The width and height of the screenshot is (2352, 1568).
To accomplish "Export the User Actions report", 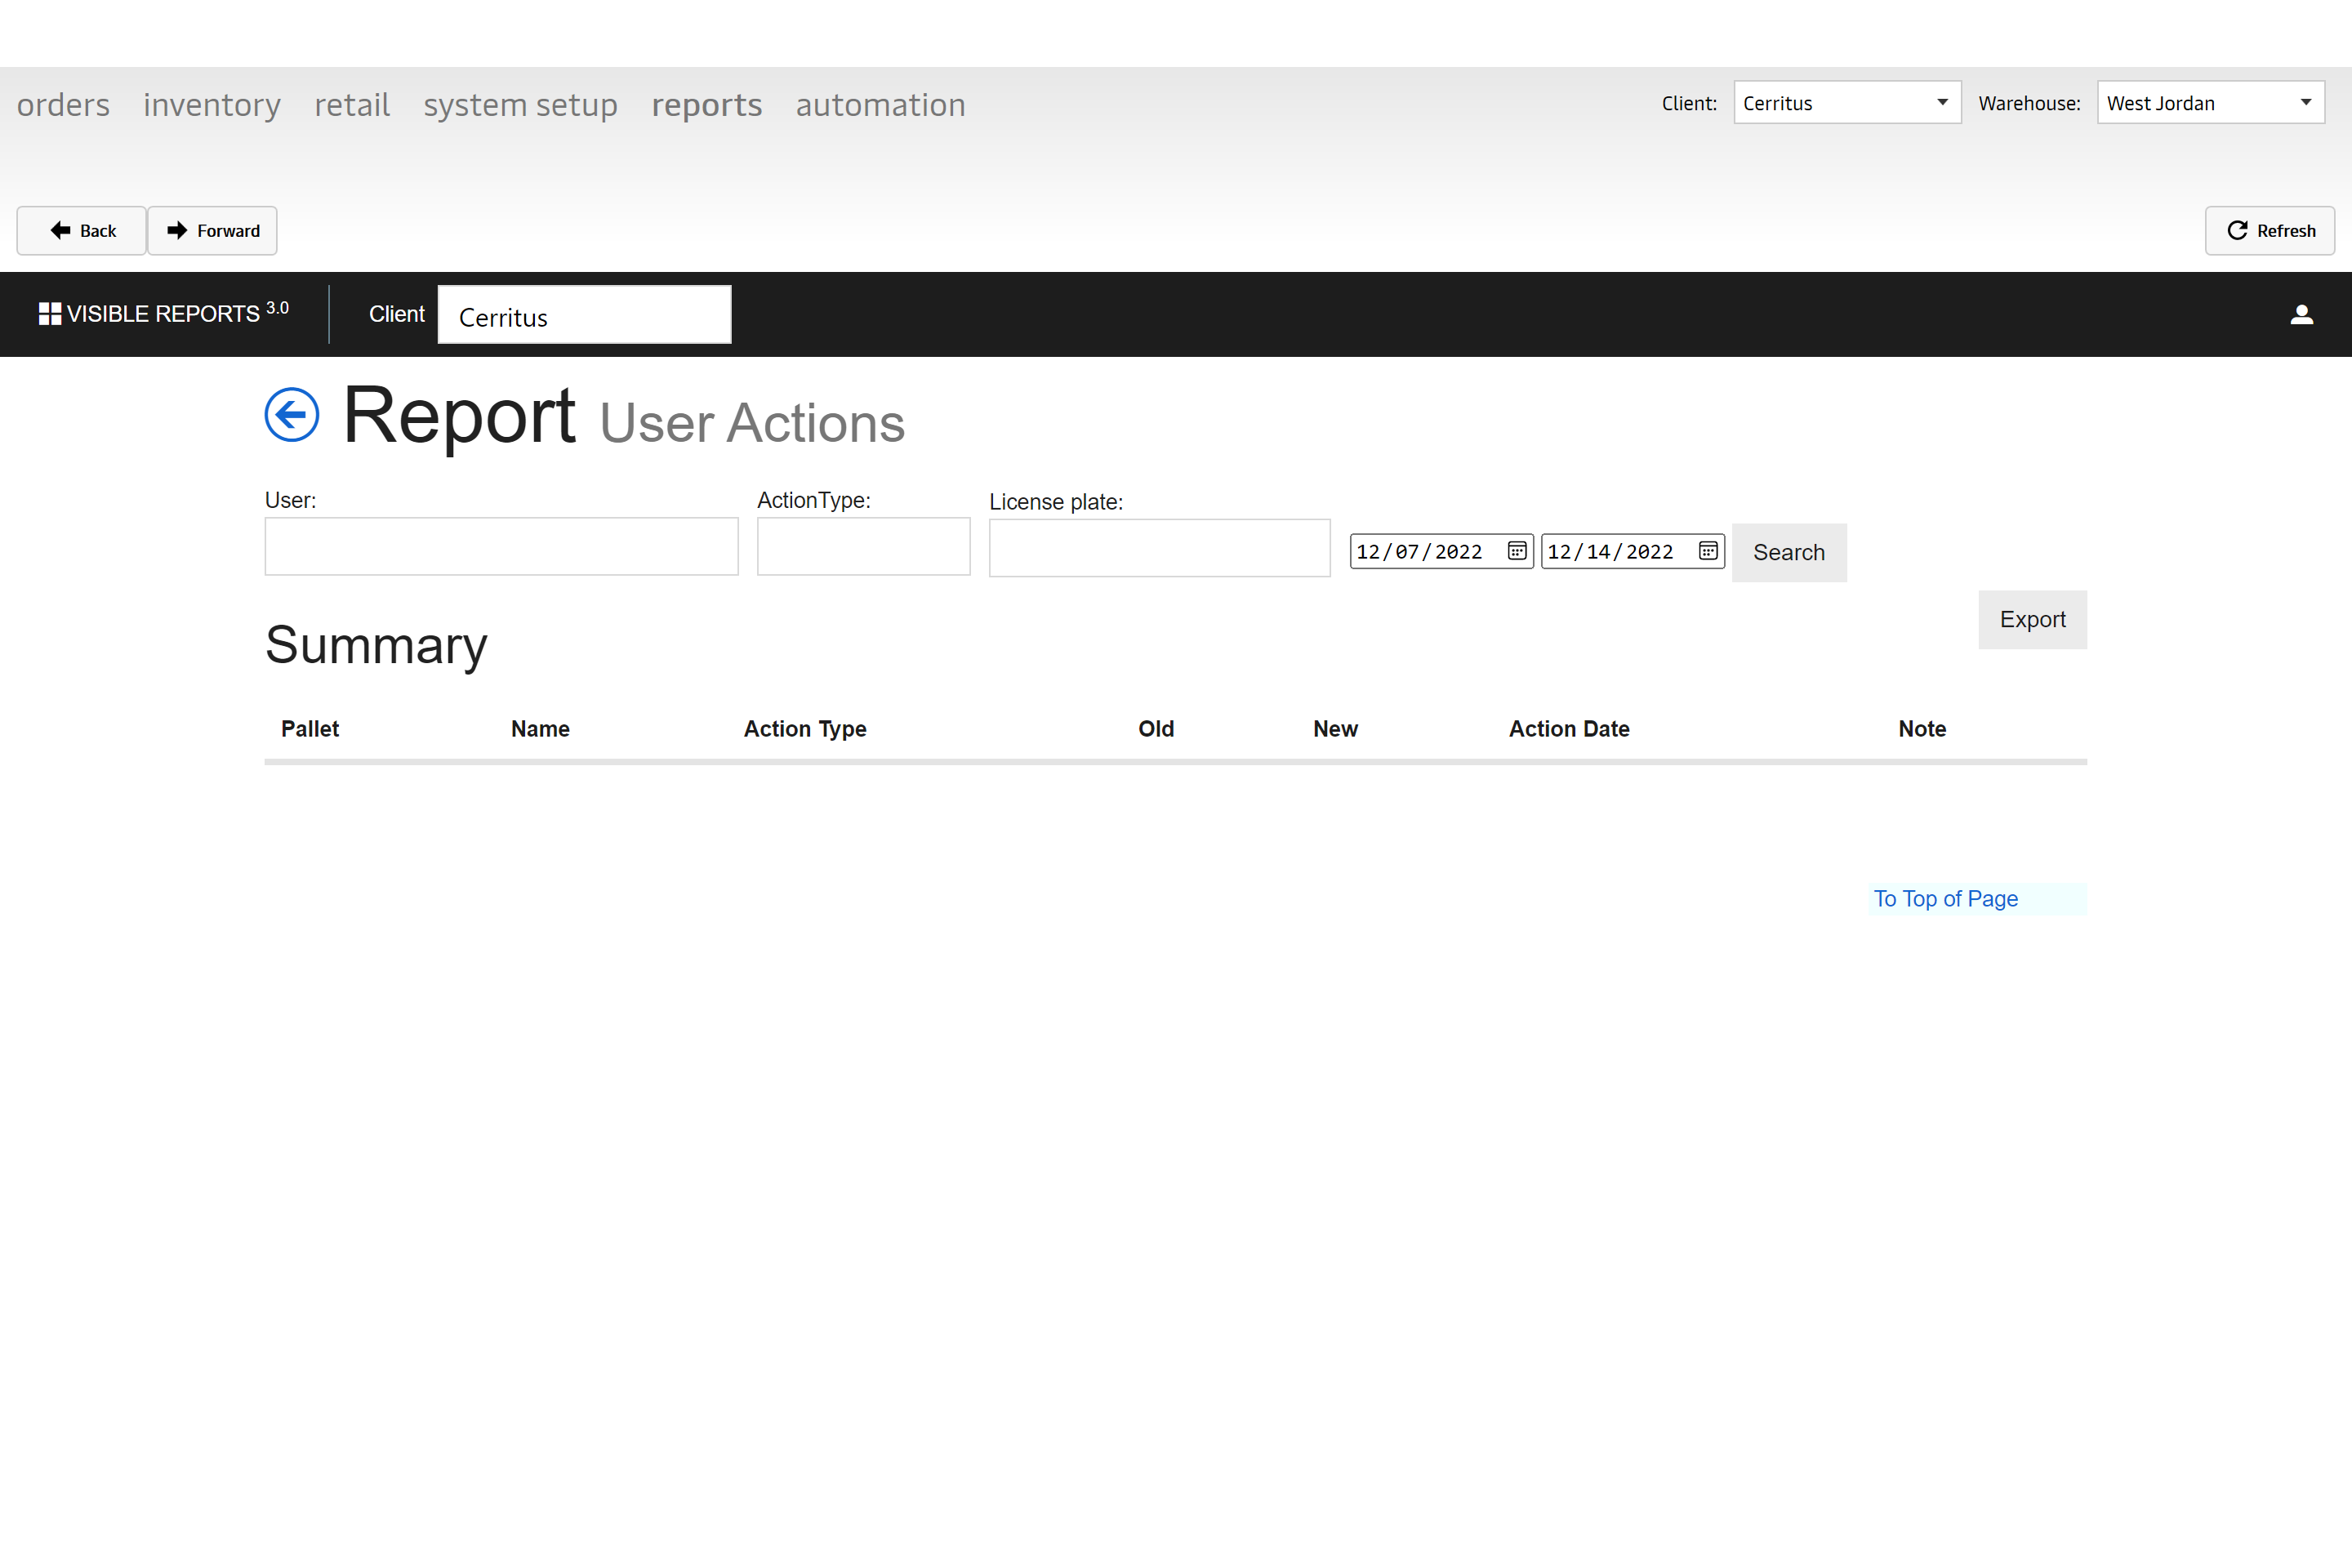I will point(2032,620).
